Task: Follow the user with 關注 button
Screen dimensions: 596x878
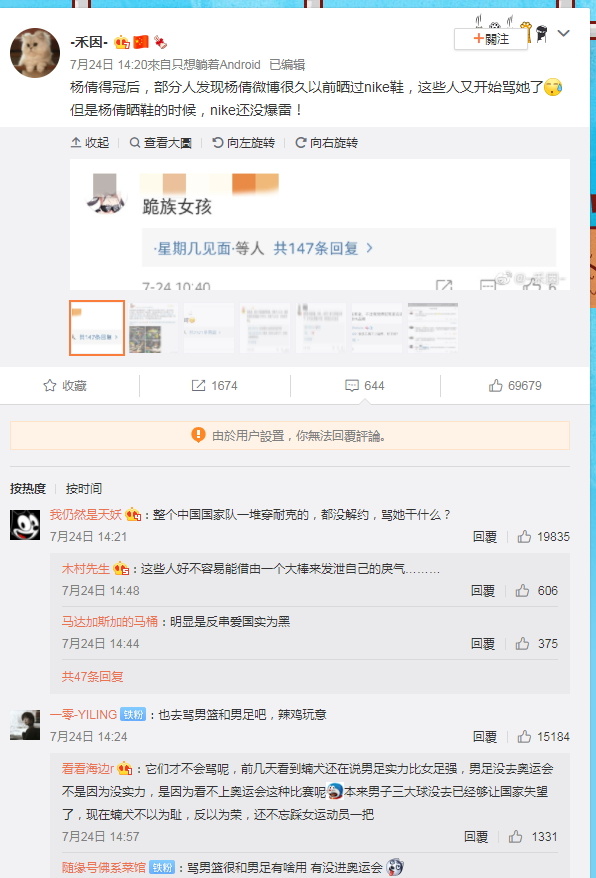Action: click(491, 39)
